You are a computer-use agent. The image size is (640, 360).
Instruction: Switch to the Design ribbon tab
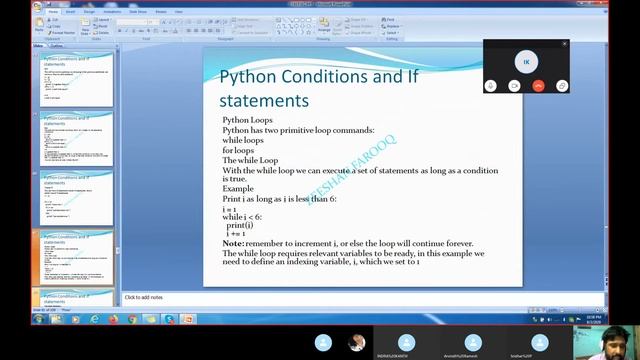click(89, 12)
